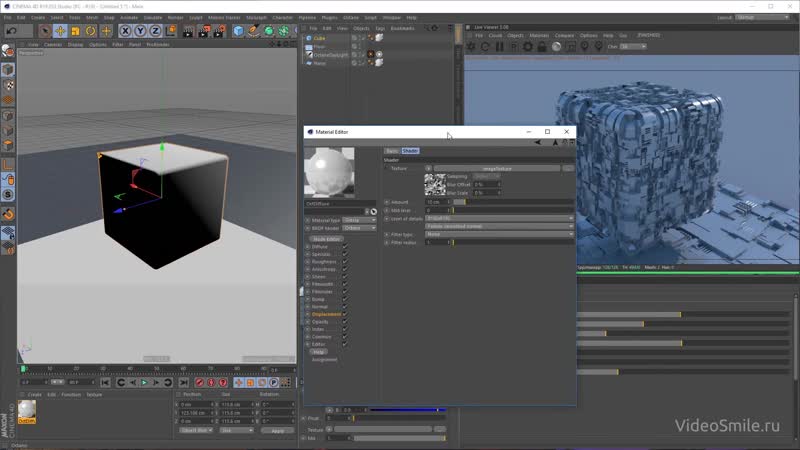
Task: Lock the X axis in the toolbar
Action: pos(125,31)
